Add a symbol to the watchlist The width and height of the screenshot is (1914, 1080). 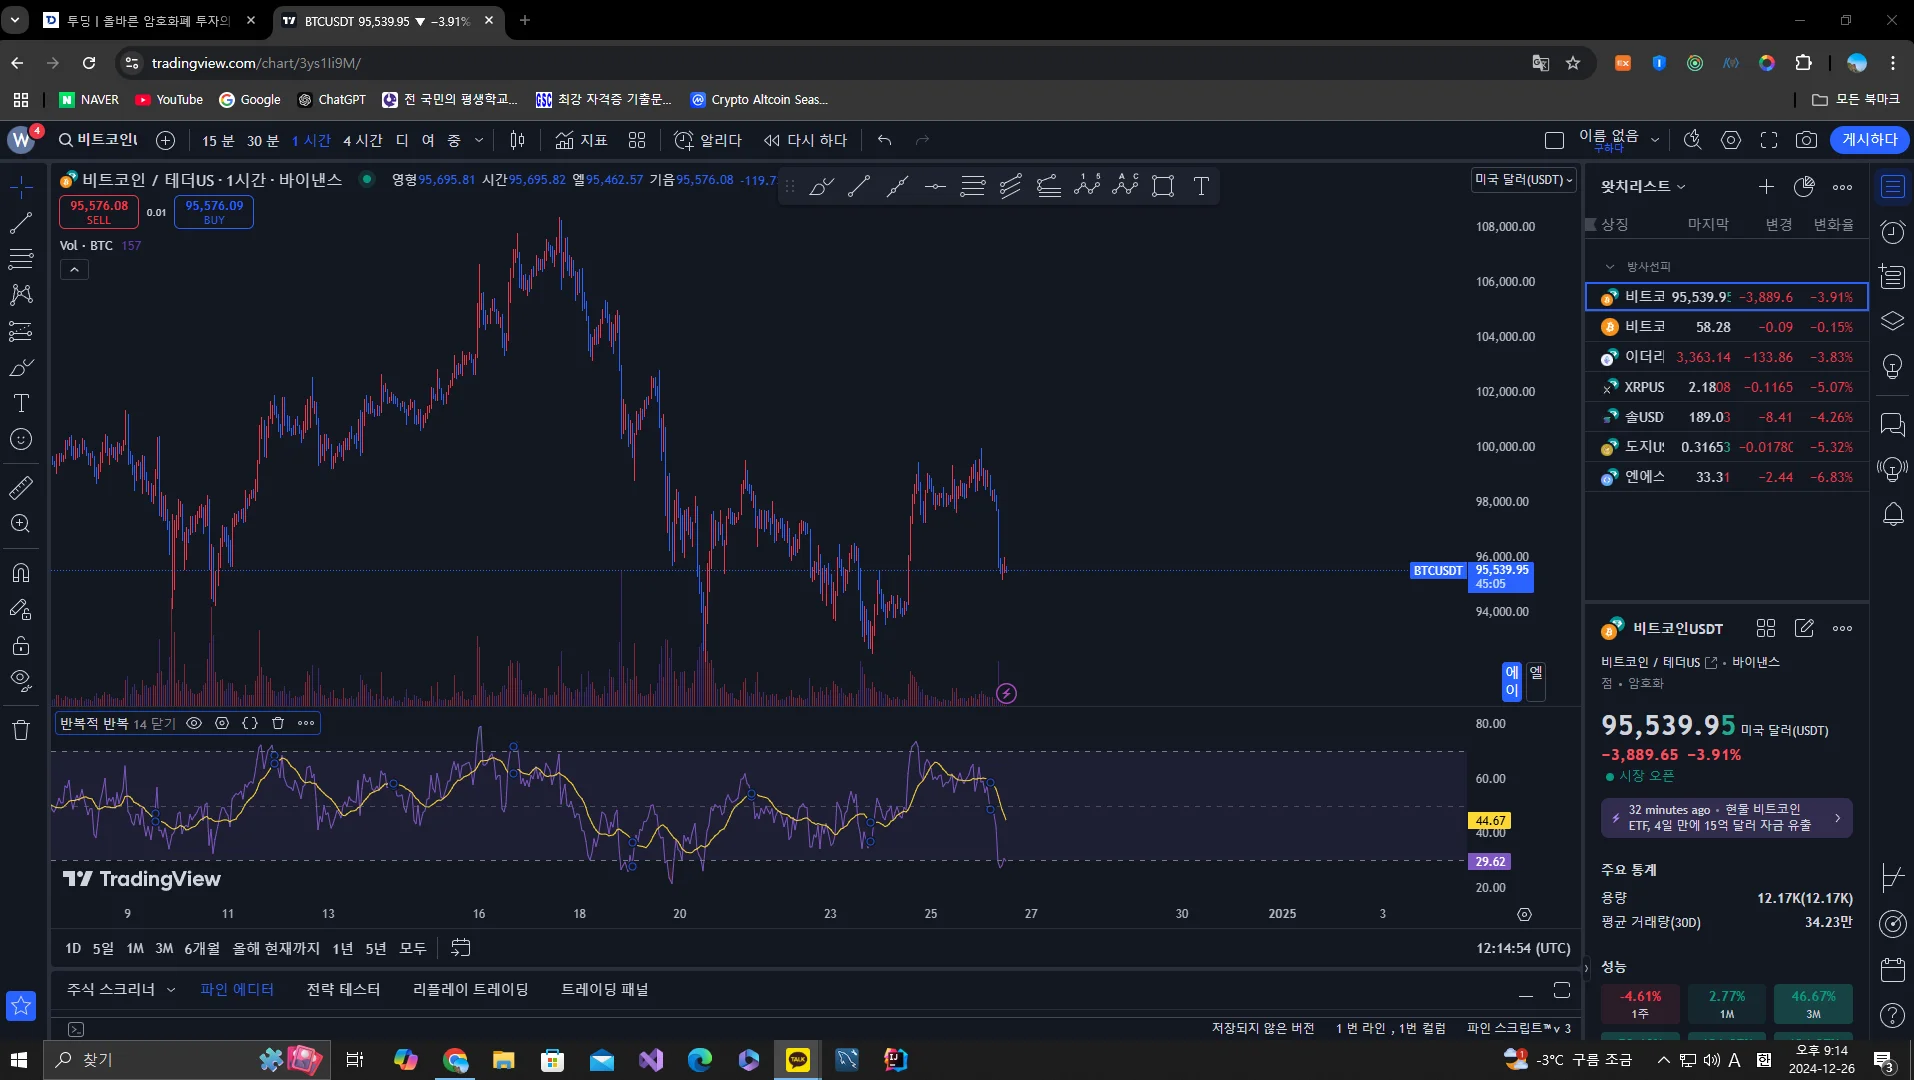1766,186
